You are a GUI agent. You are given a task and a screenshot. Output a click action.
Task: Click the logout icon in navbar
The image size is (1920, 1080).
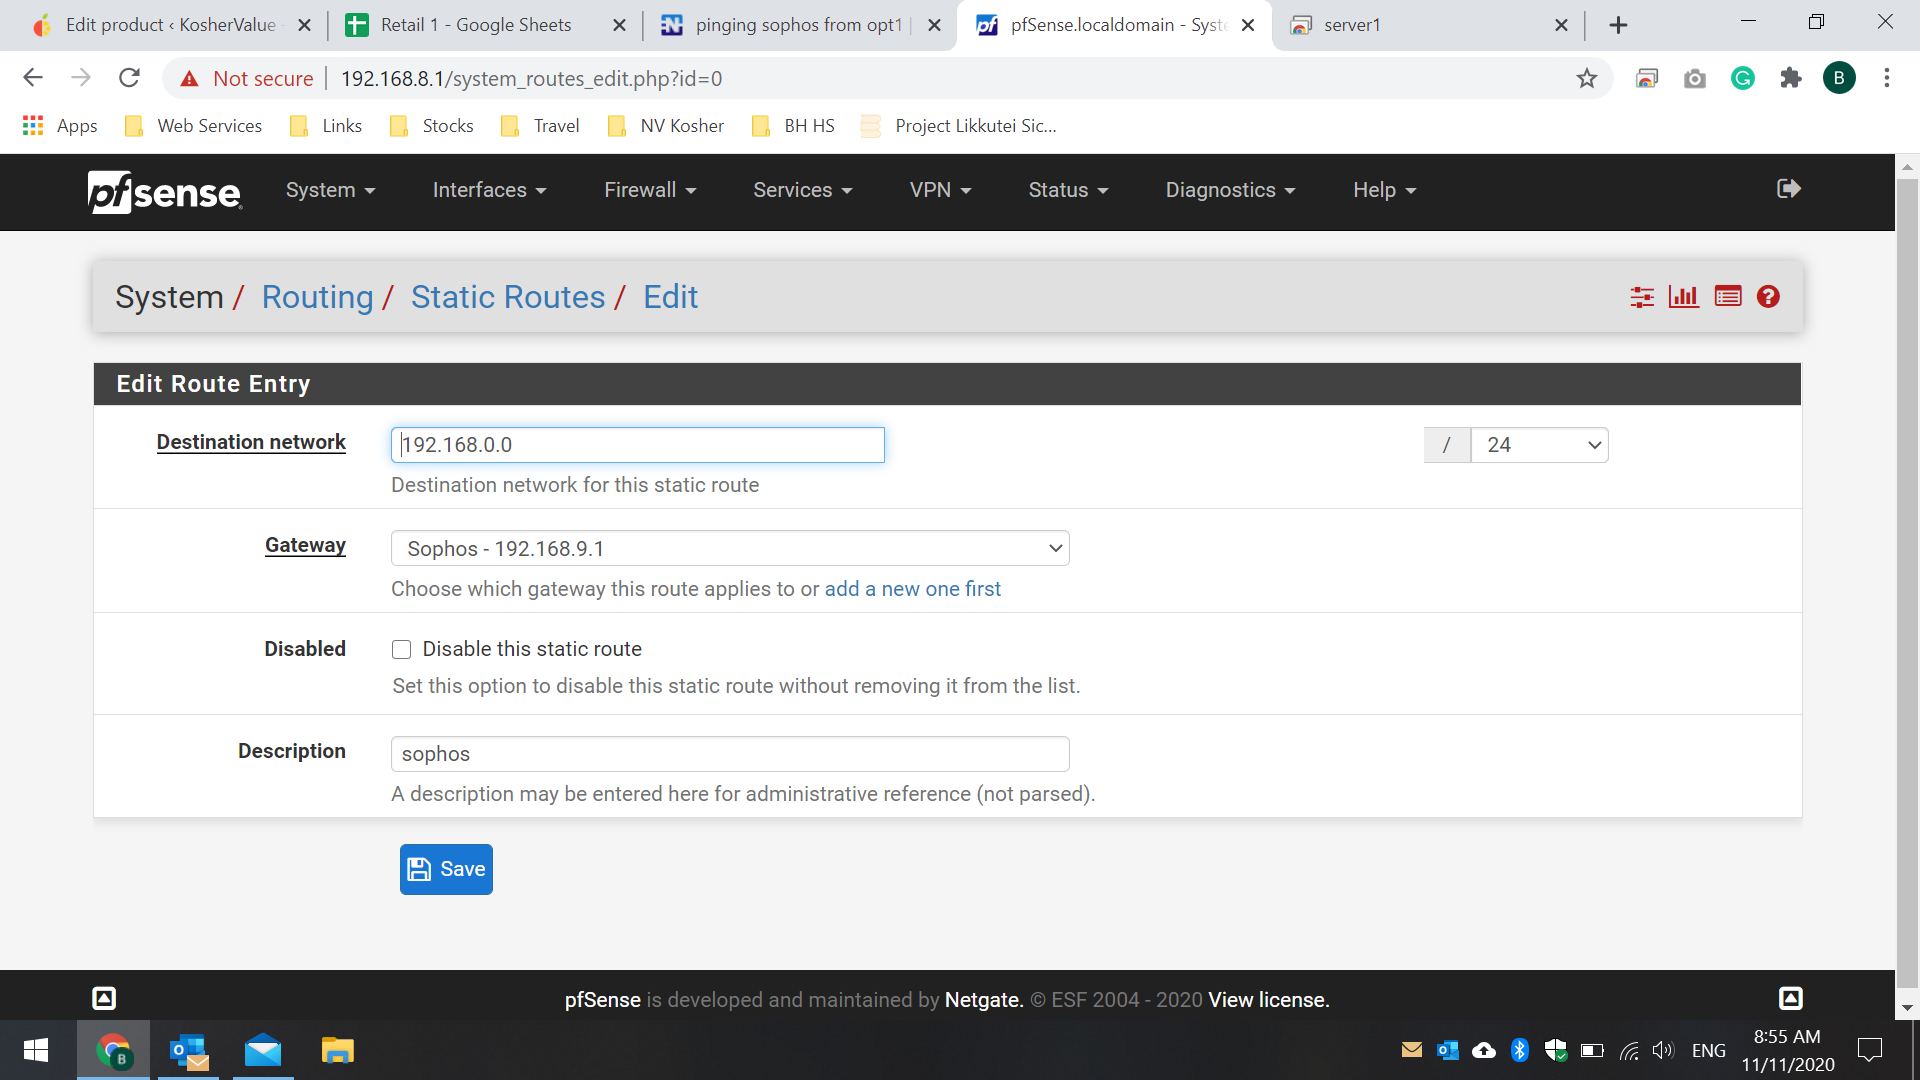click(1788, 189)
